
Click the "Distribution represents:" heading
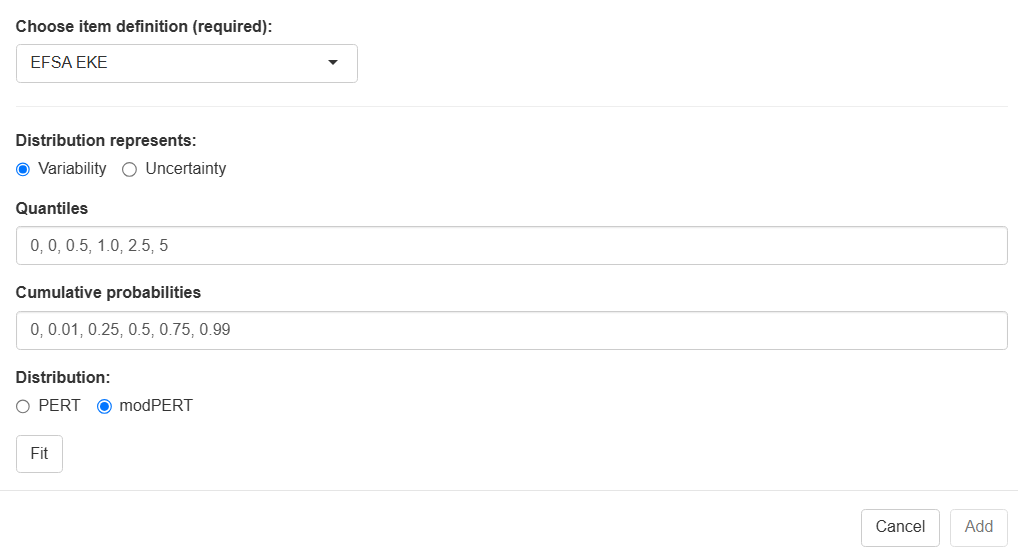[106, 140]
